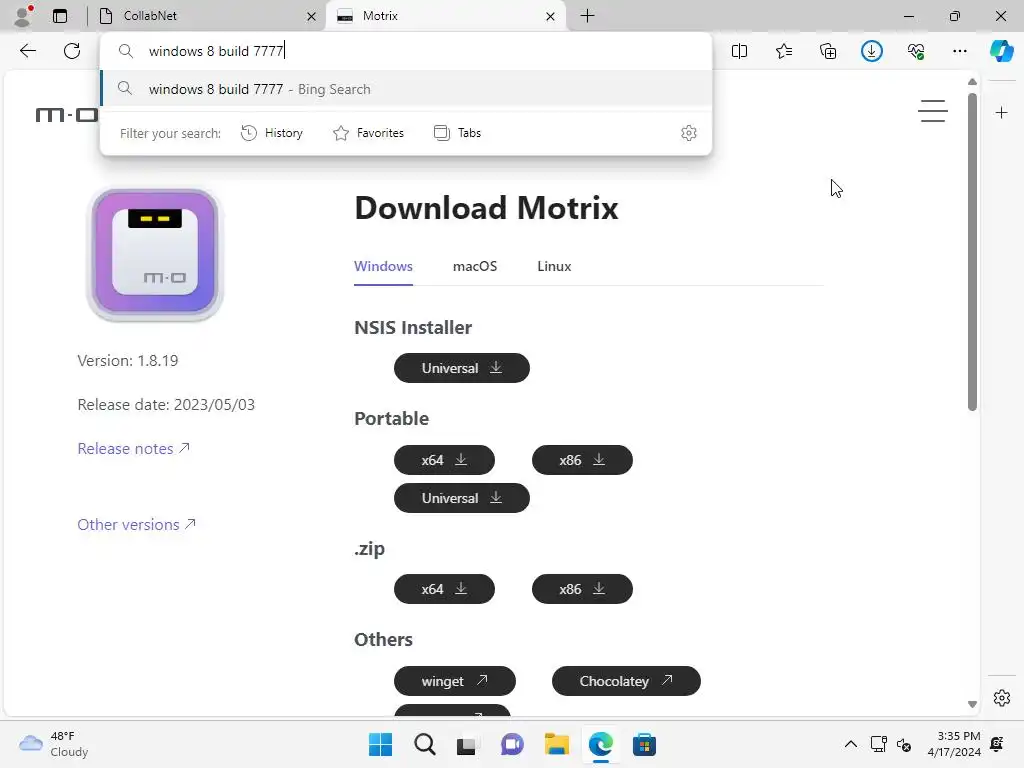Open Task View on the taskbar
This screenshot has width=1024, height=768.
(x=466, y=744)
